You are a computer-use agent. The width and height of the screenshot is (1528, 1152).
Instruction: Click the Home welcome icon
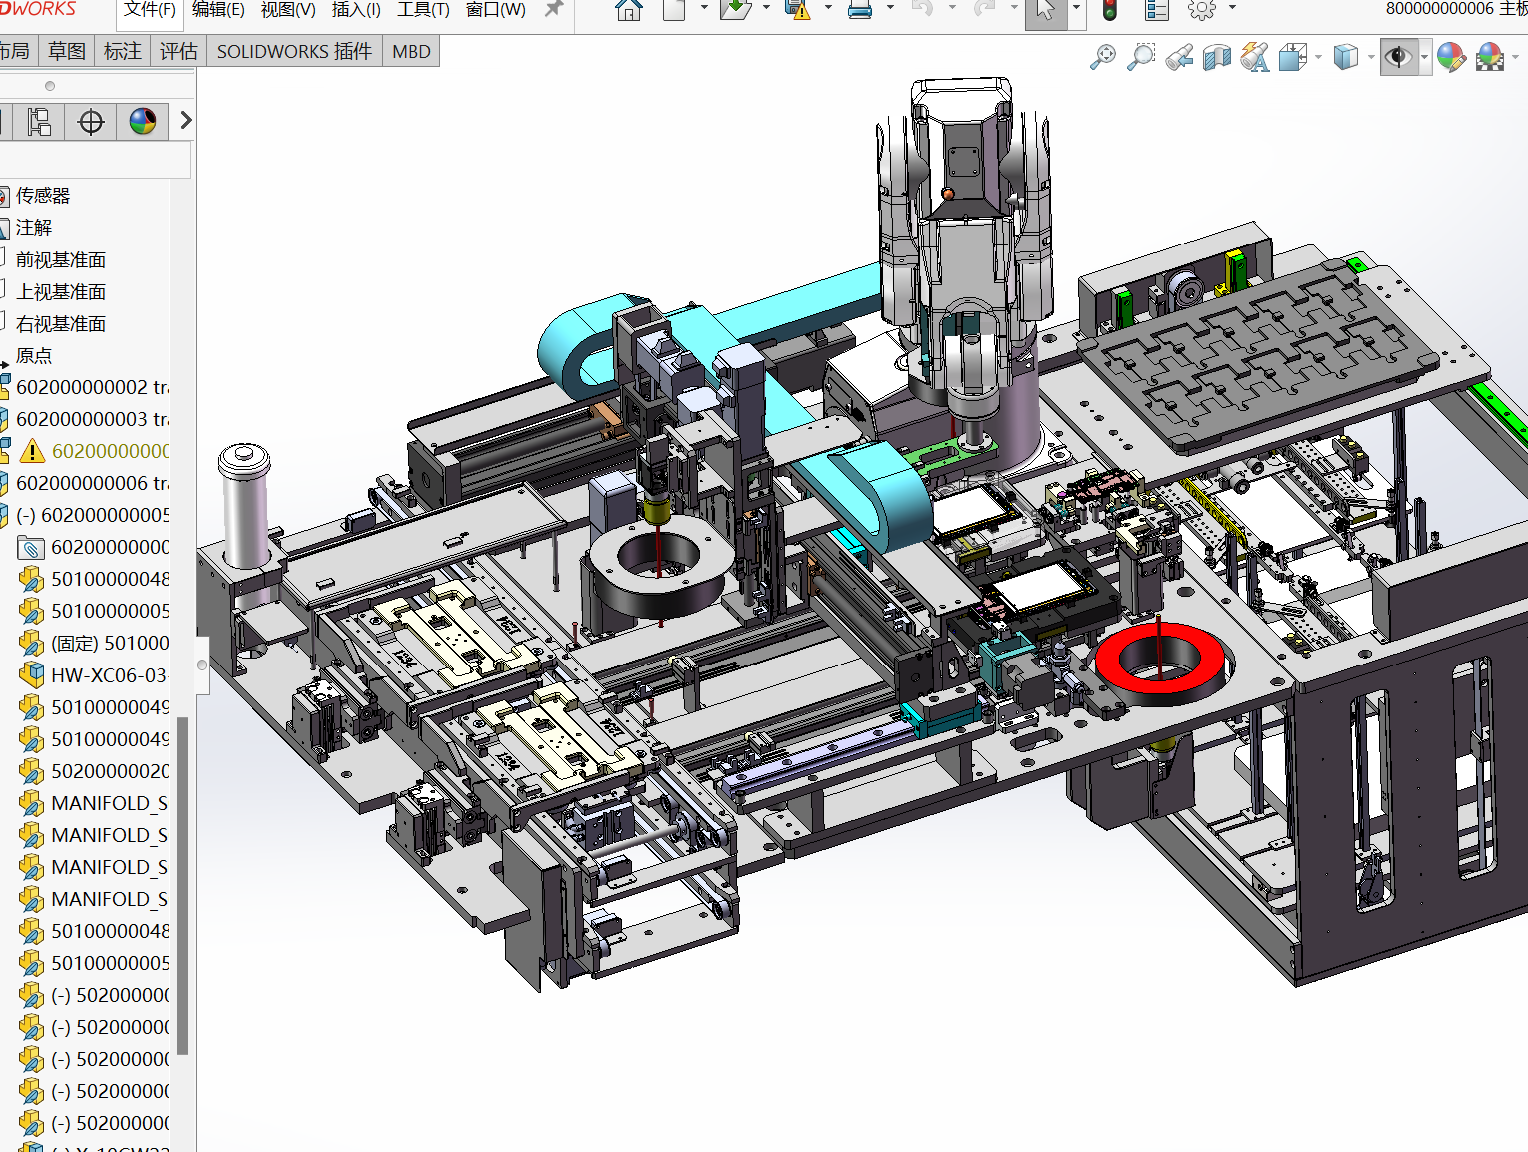point(628,10)
